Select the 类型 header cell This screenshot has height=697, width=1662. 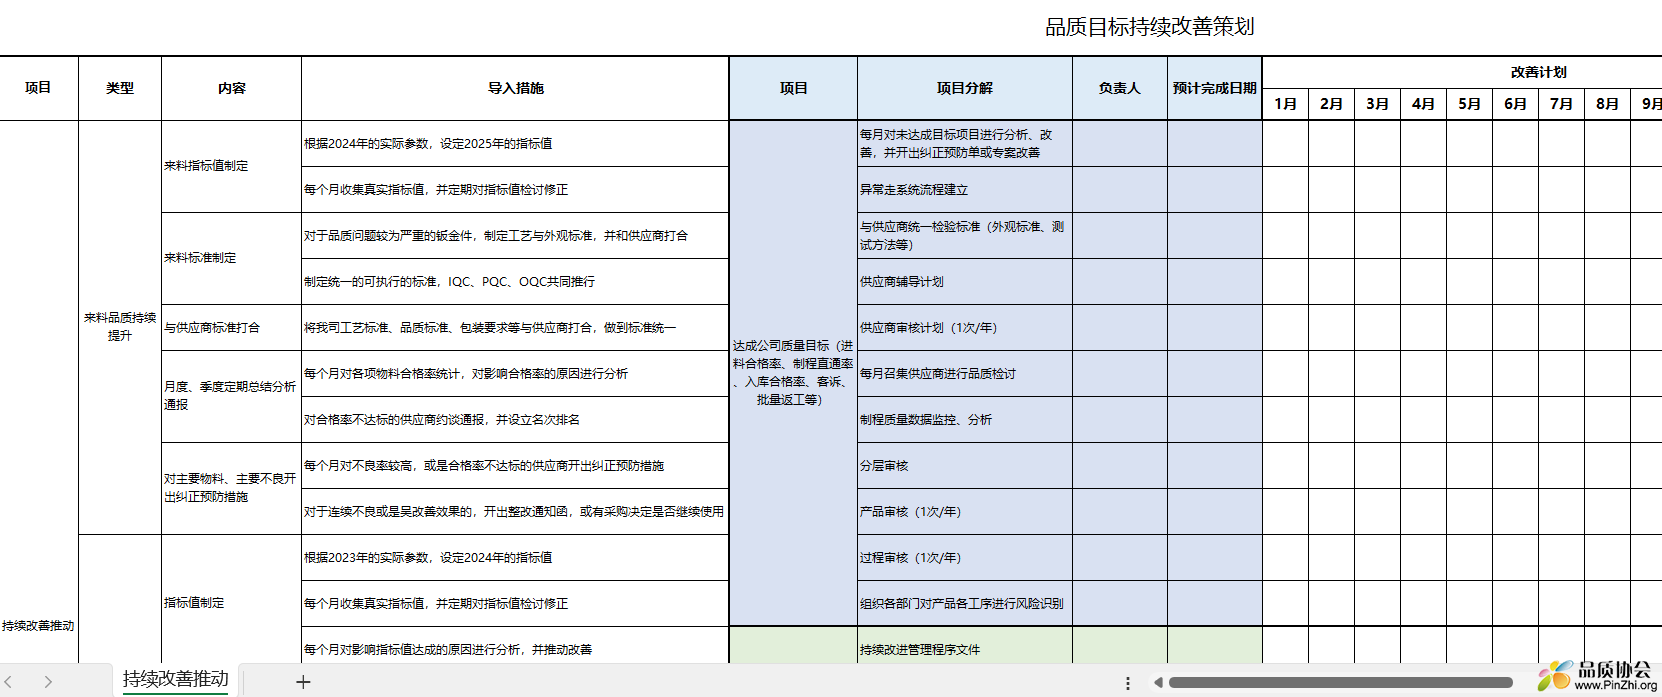point(120,88)
